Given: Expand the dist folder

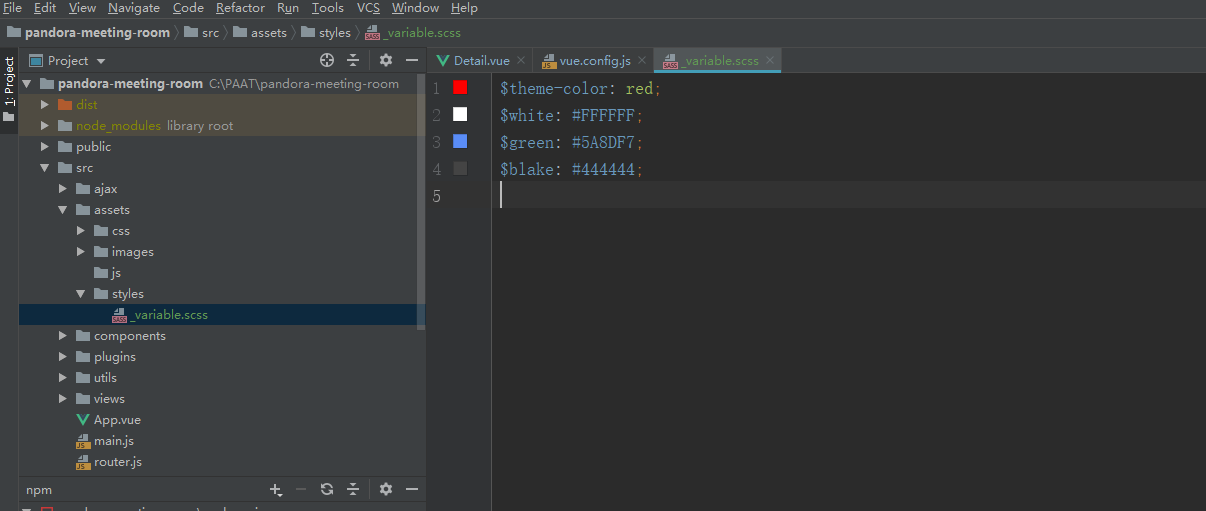Looking at the screenshot, I should (x=44, y=104).
